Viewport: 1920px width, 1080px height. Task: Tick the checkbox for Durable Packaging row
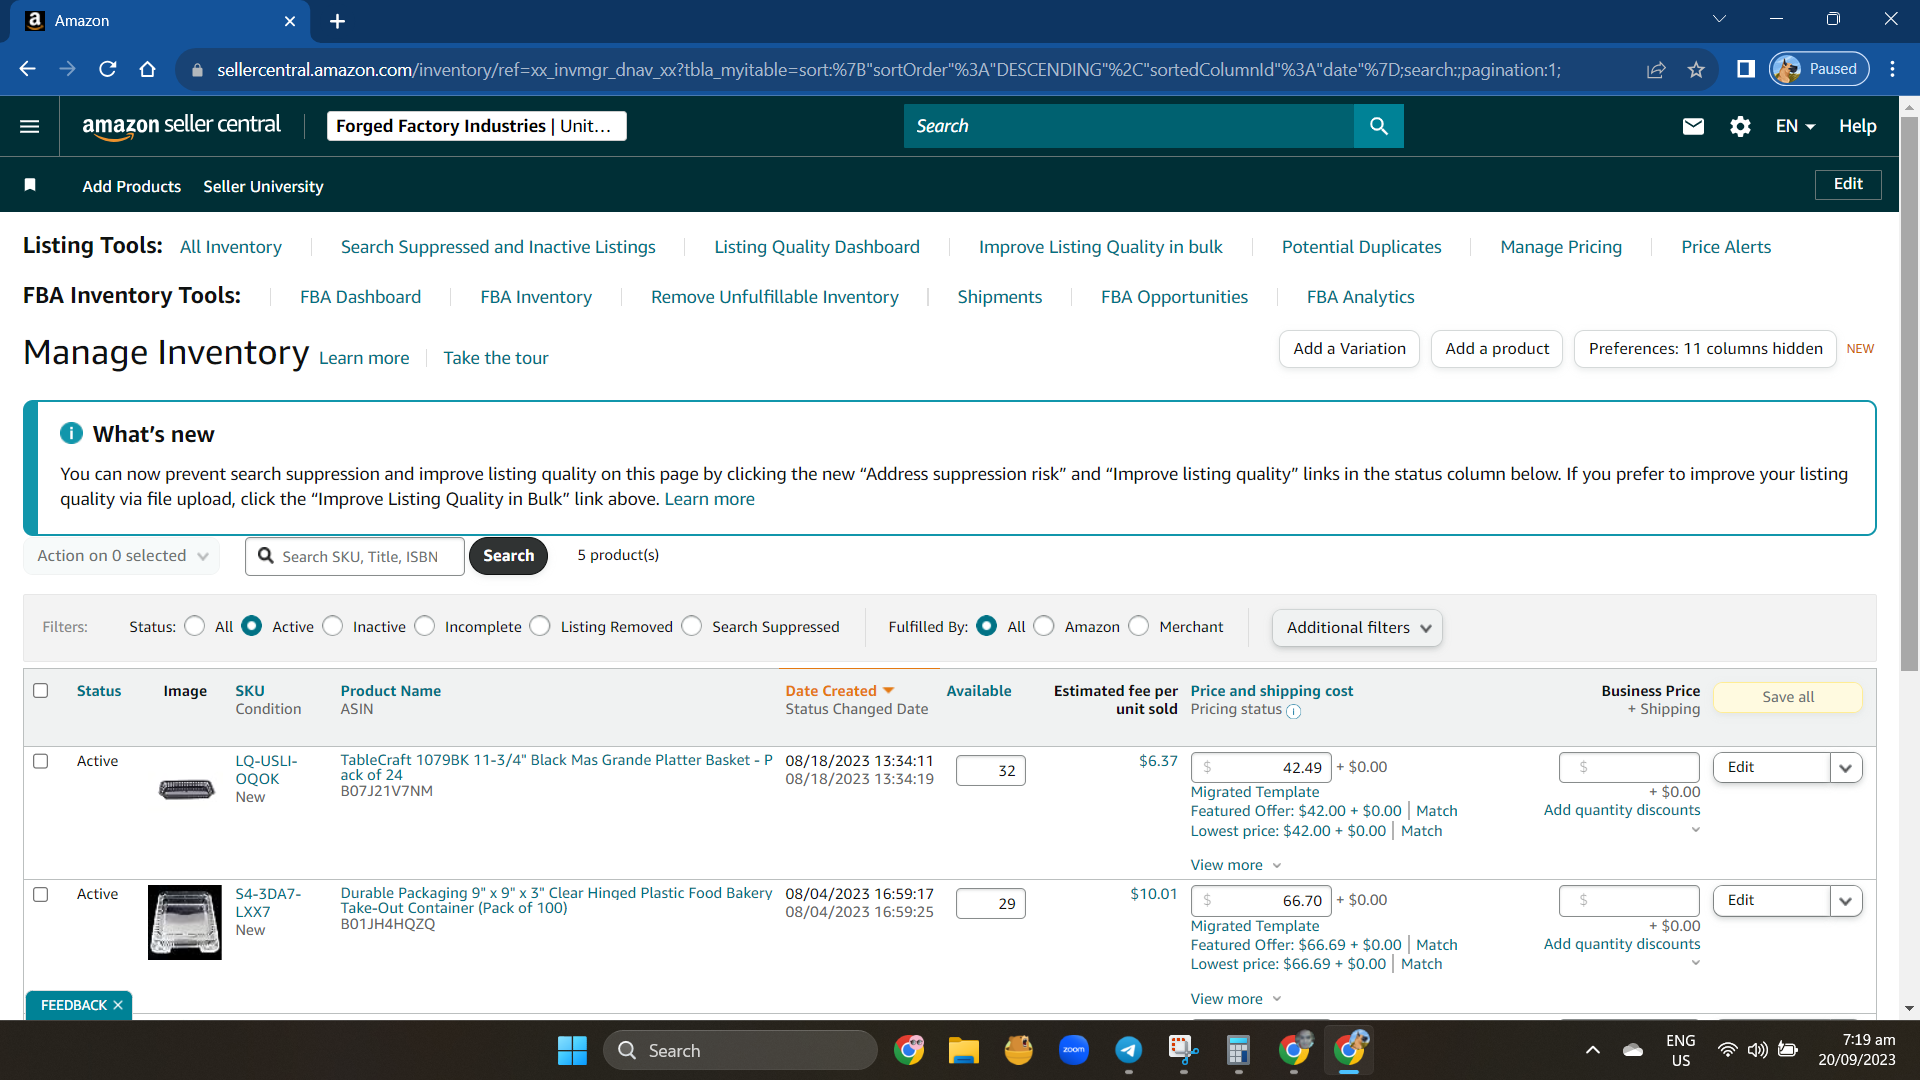coord(41,894)
